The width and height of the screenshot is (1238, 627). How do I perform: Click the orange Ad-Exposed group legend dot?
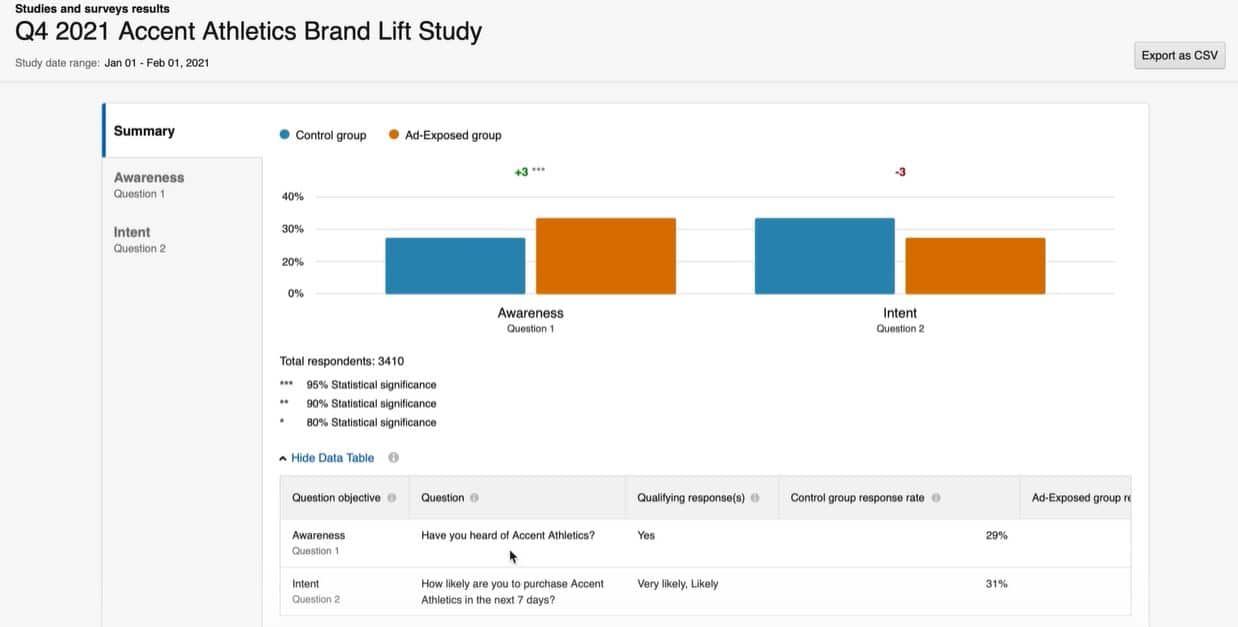click(394, 135)
